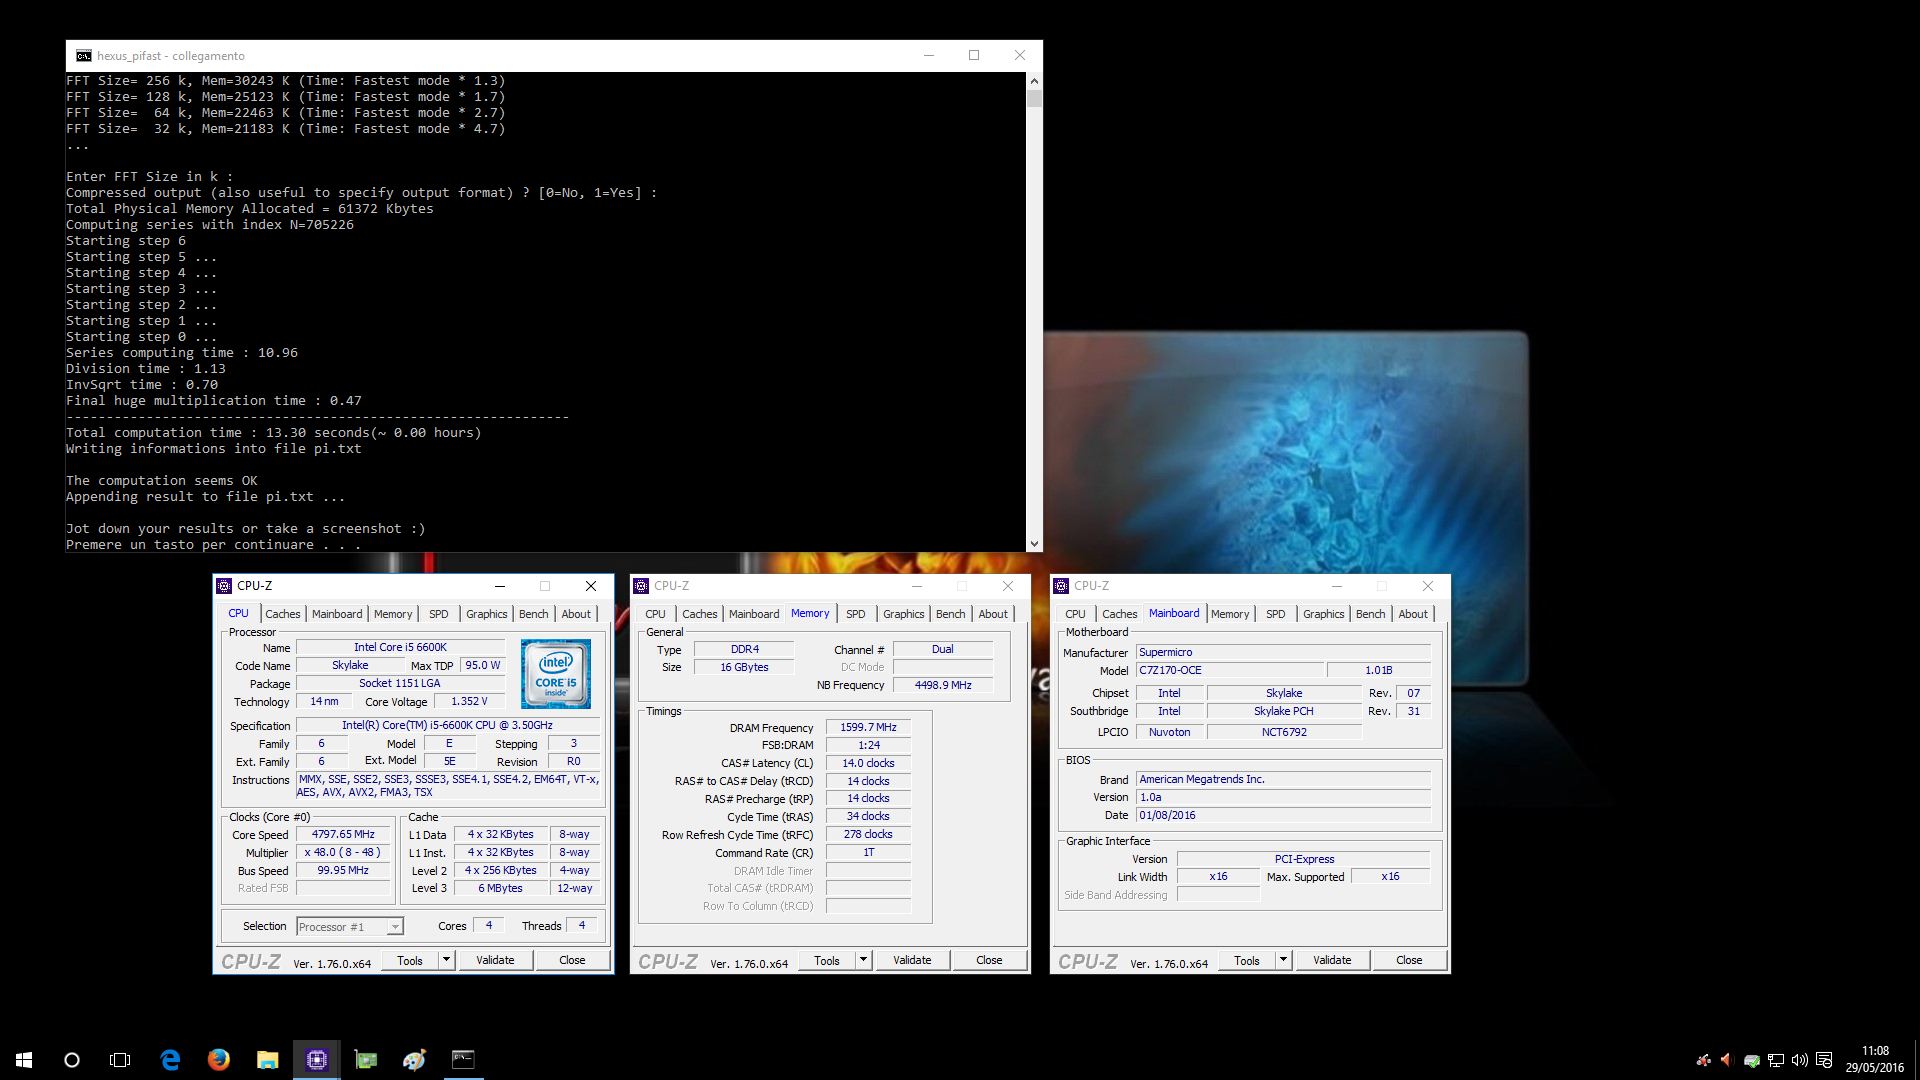
Task: Expand Tools dropdown arrow in the CPU-tab CPU-Z window
Action: (x=447, y=960)
